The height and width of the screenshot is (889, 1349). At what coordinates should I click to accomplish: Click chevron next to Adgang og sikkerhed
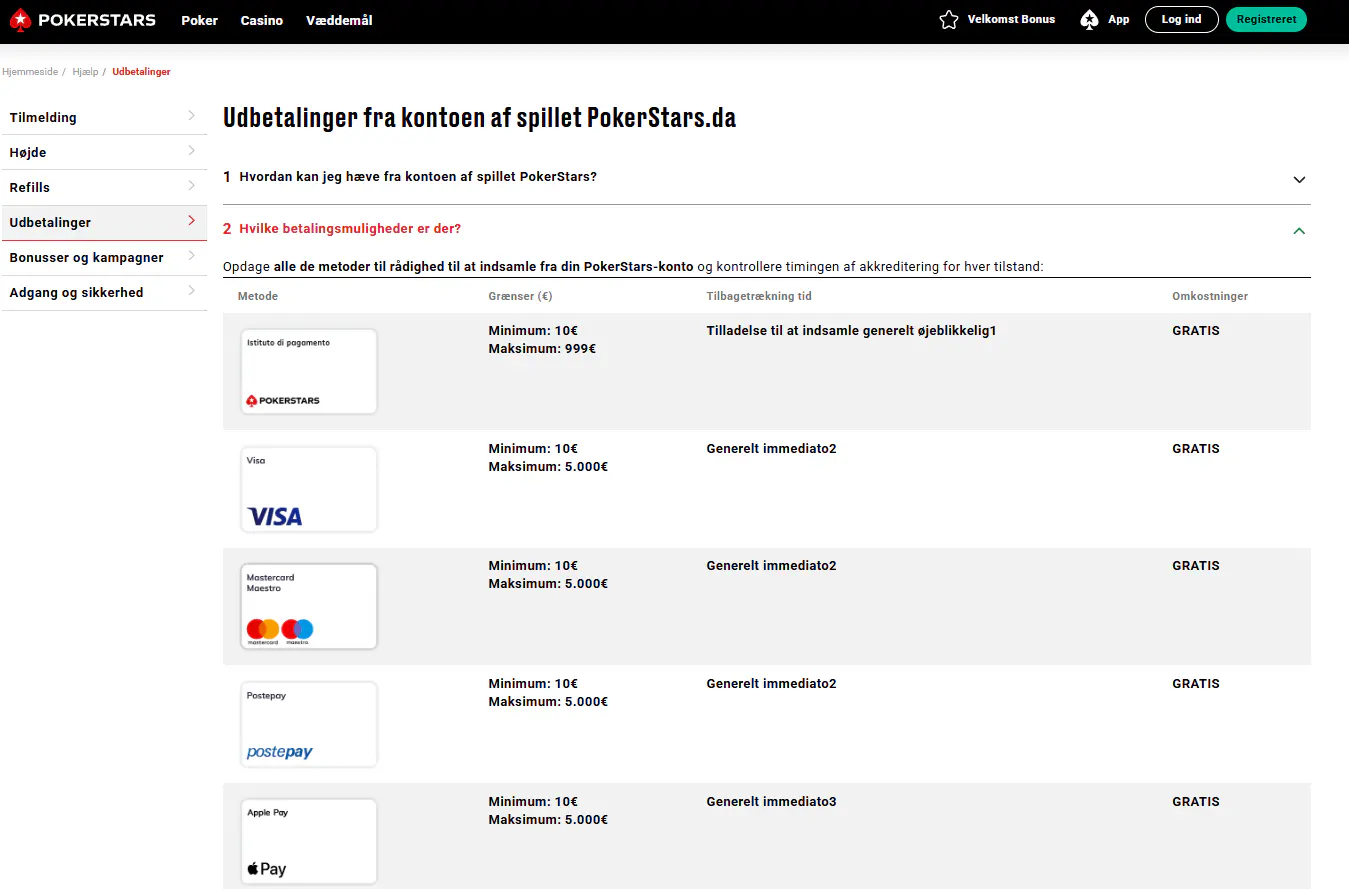(191, 291)
